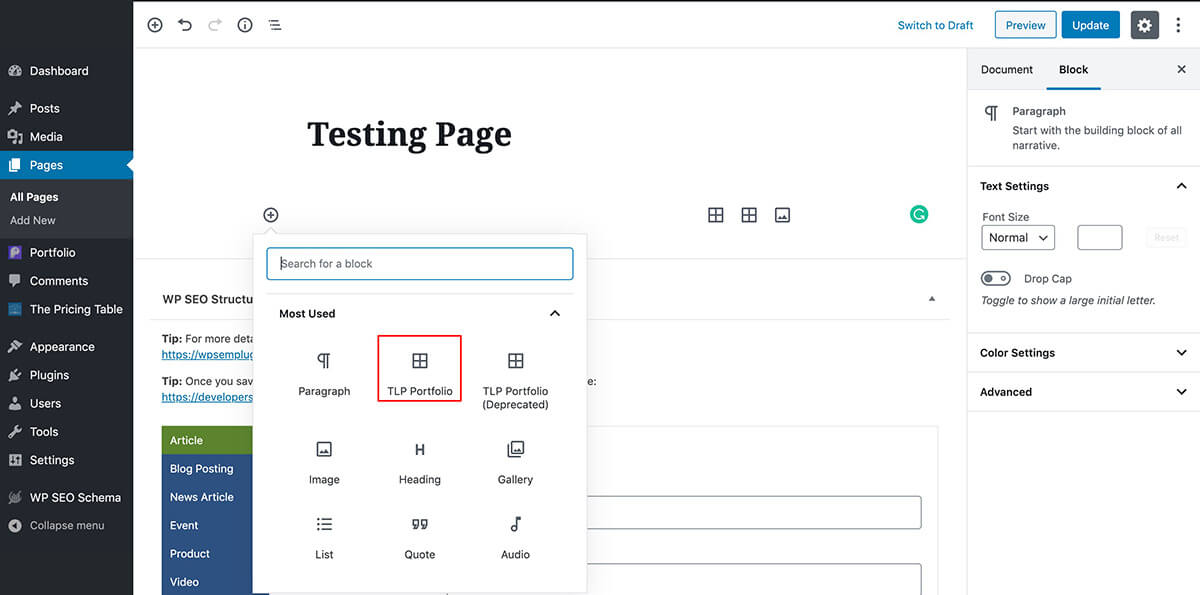Screen dimensions: 1200x595
Task: Go to All Pages
Action: click(x=34, y=197)
